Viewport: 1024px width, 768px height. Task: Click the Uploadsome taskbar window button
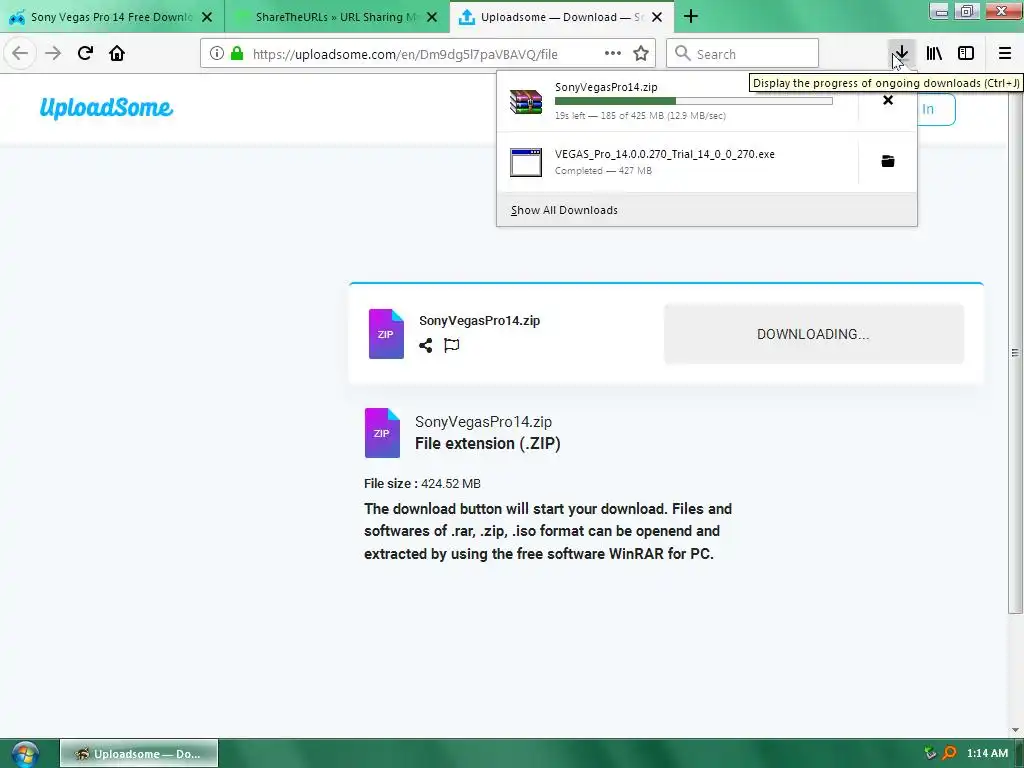139,754
